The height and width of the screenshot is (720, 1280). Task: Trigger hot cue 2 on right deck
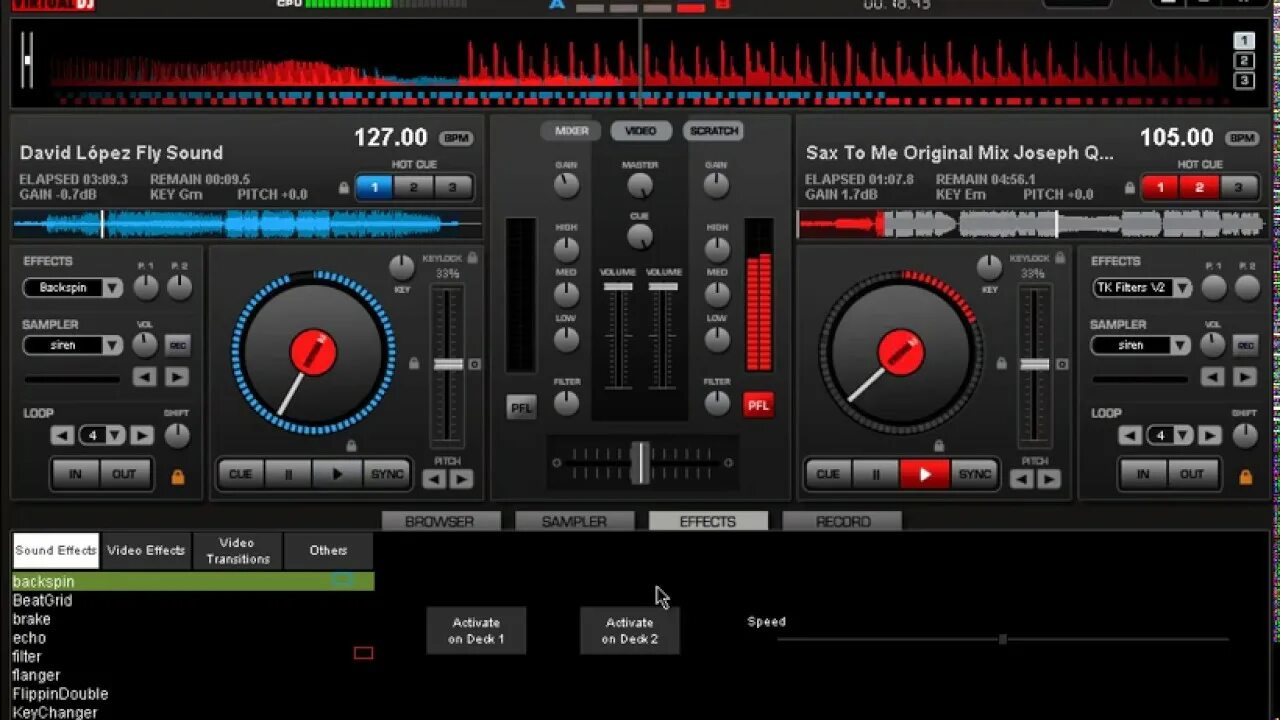pyautogui.click(x=1199, y=187)
